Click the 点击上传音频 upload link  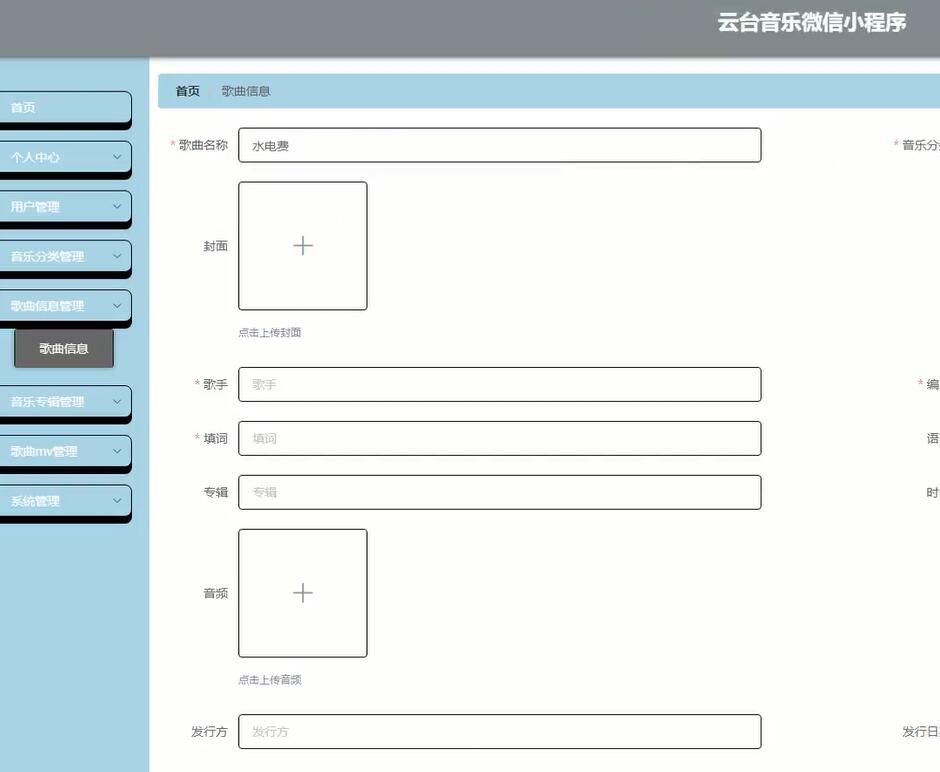[269, 677]
